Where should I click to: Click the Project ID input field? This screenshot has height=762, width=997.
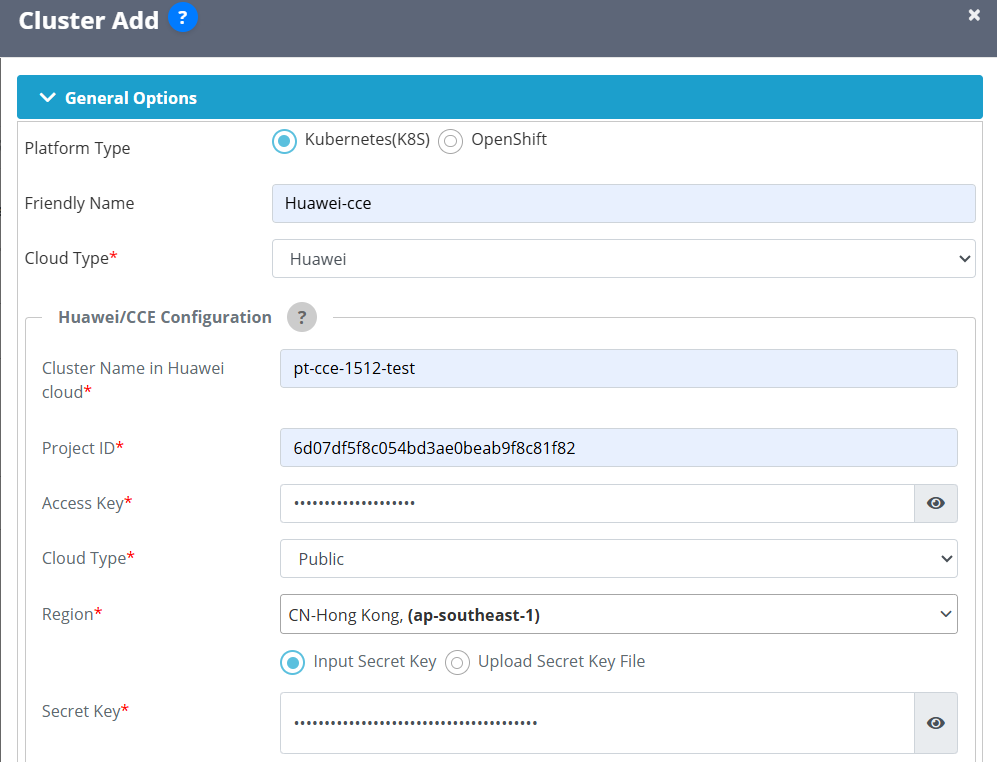coord(618,448)
